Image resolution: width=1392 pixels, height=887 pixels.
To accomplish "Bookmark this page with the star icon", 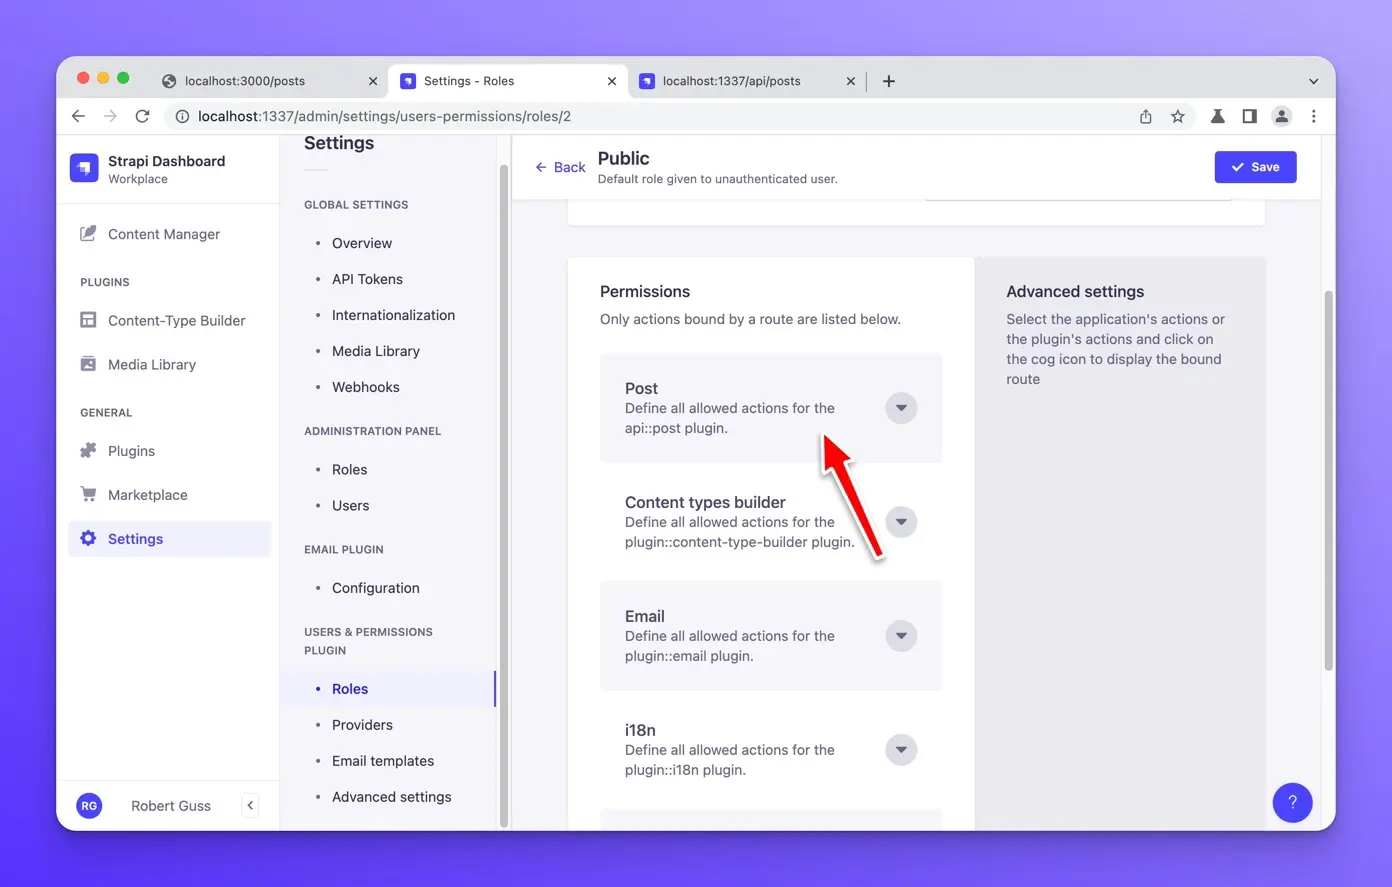I will [x=1178, y=117].
